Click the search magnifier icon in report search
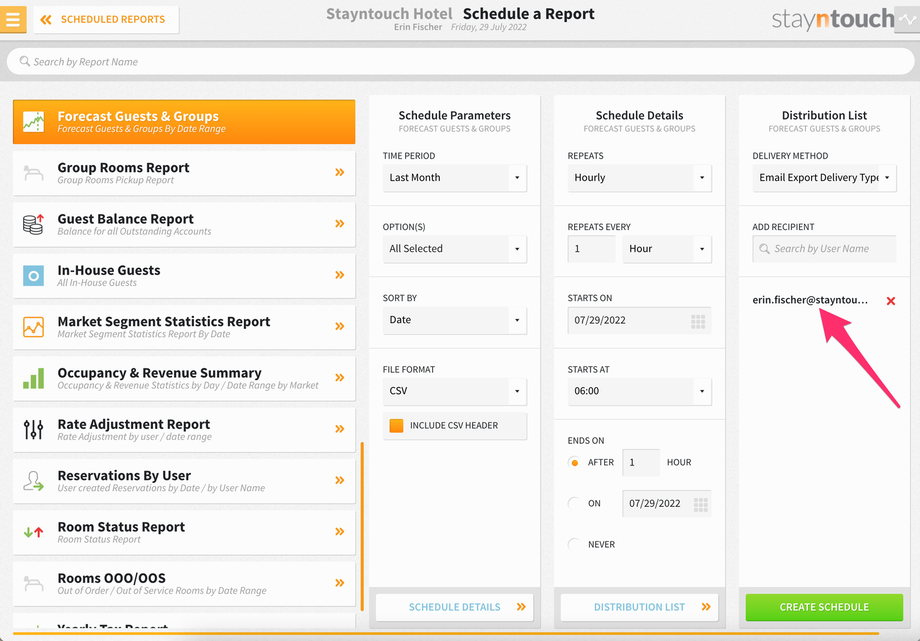This screenshot has height=641, width=920. coord(25,61)
